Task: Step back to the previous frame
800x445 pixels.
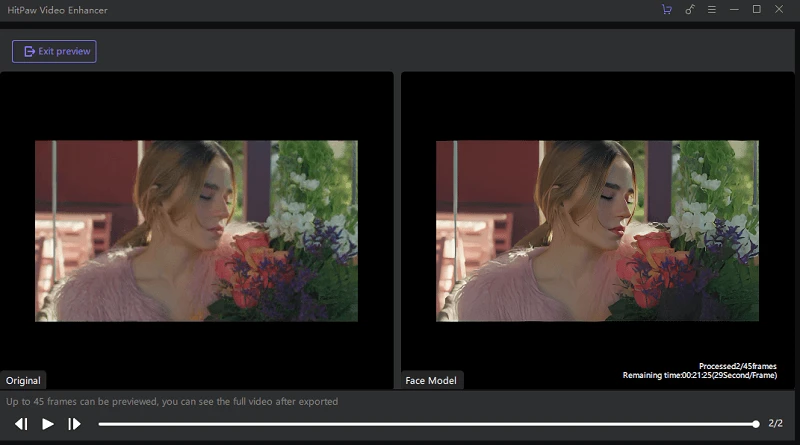Action: point(21,424)
